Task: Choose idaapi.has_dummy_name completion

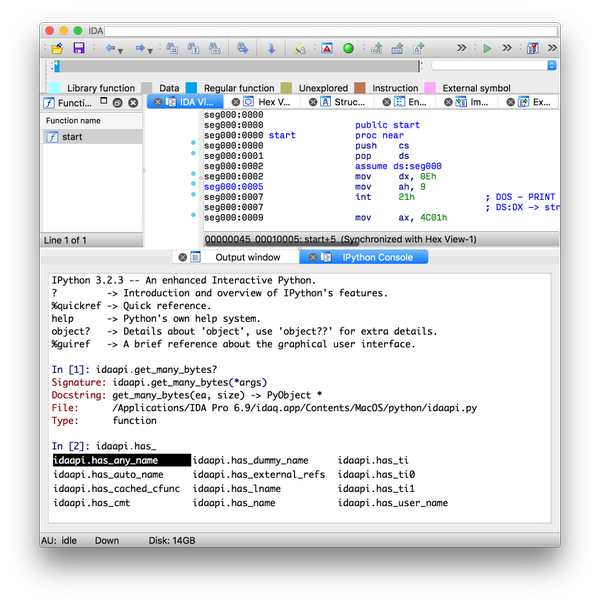Action: point(251,460)
